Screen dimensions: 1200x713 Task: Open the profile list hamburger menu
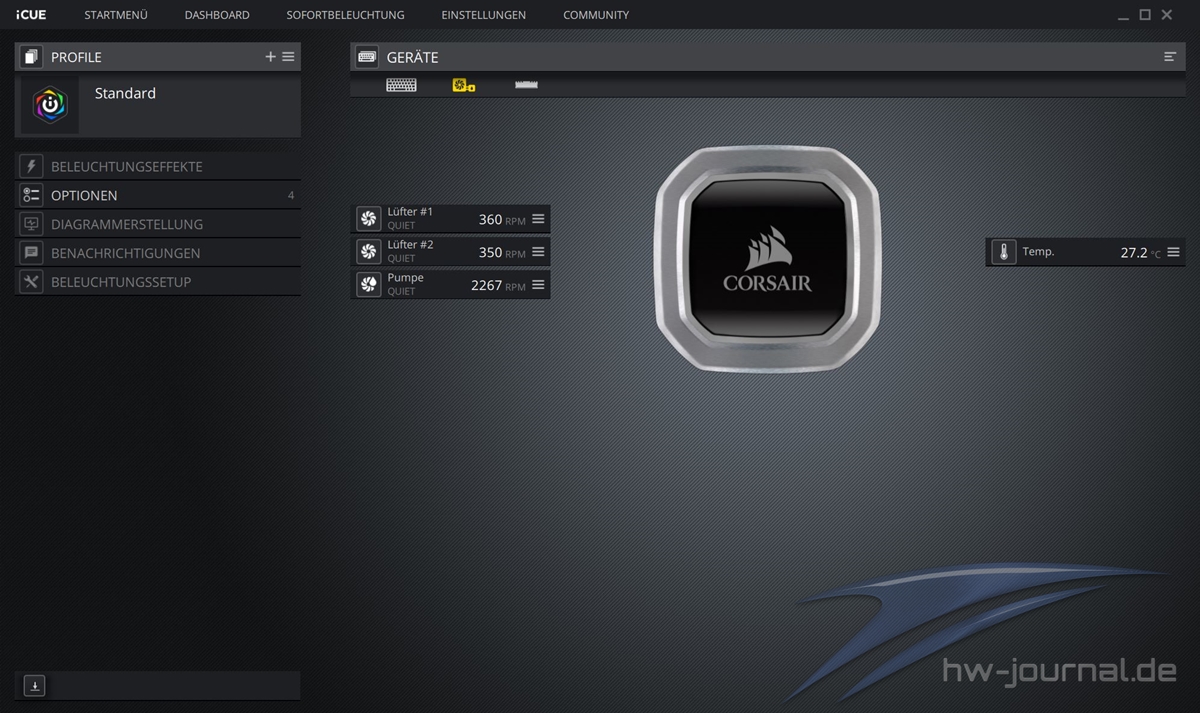point(288,57)
